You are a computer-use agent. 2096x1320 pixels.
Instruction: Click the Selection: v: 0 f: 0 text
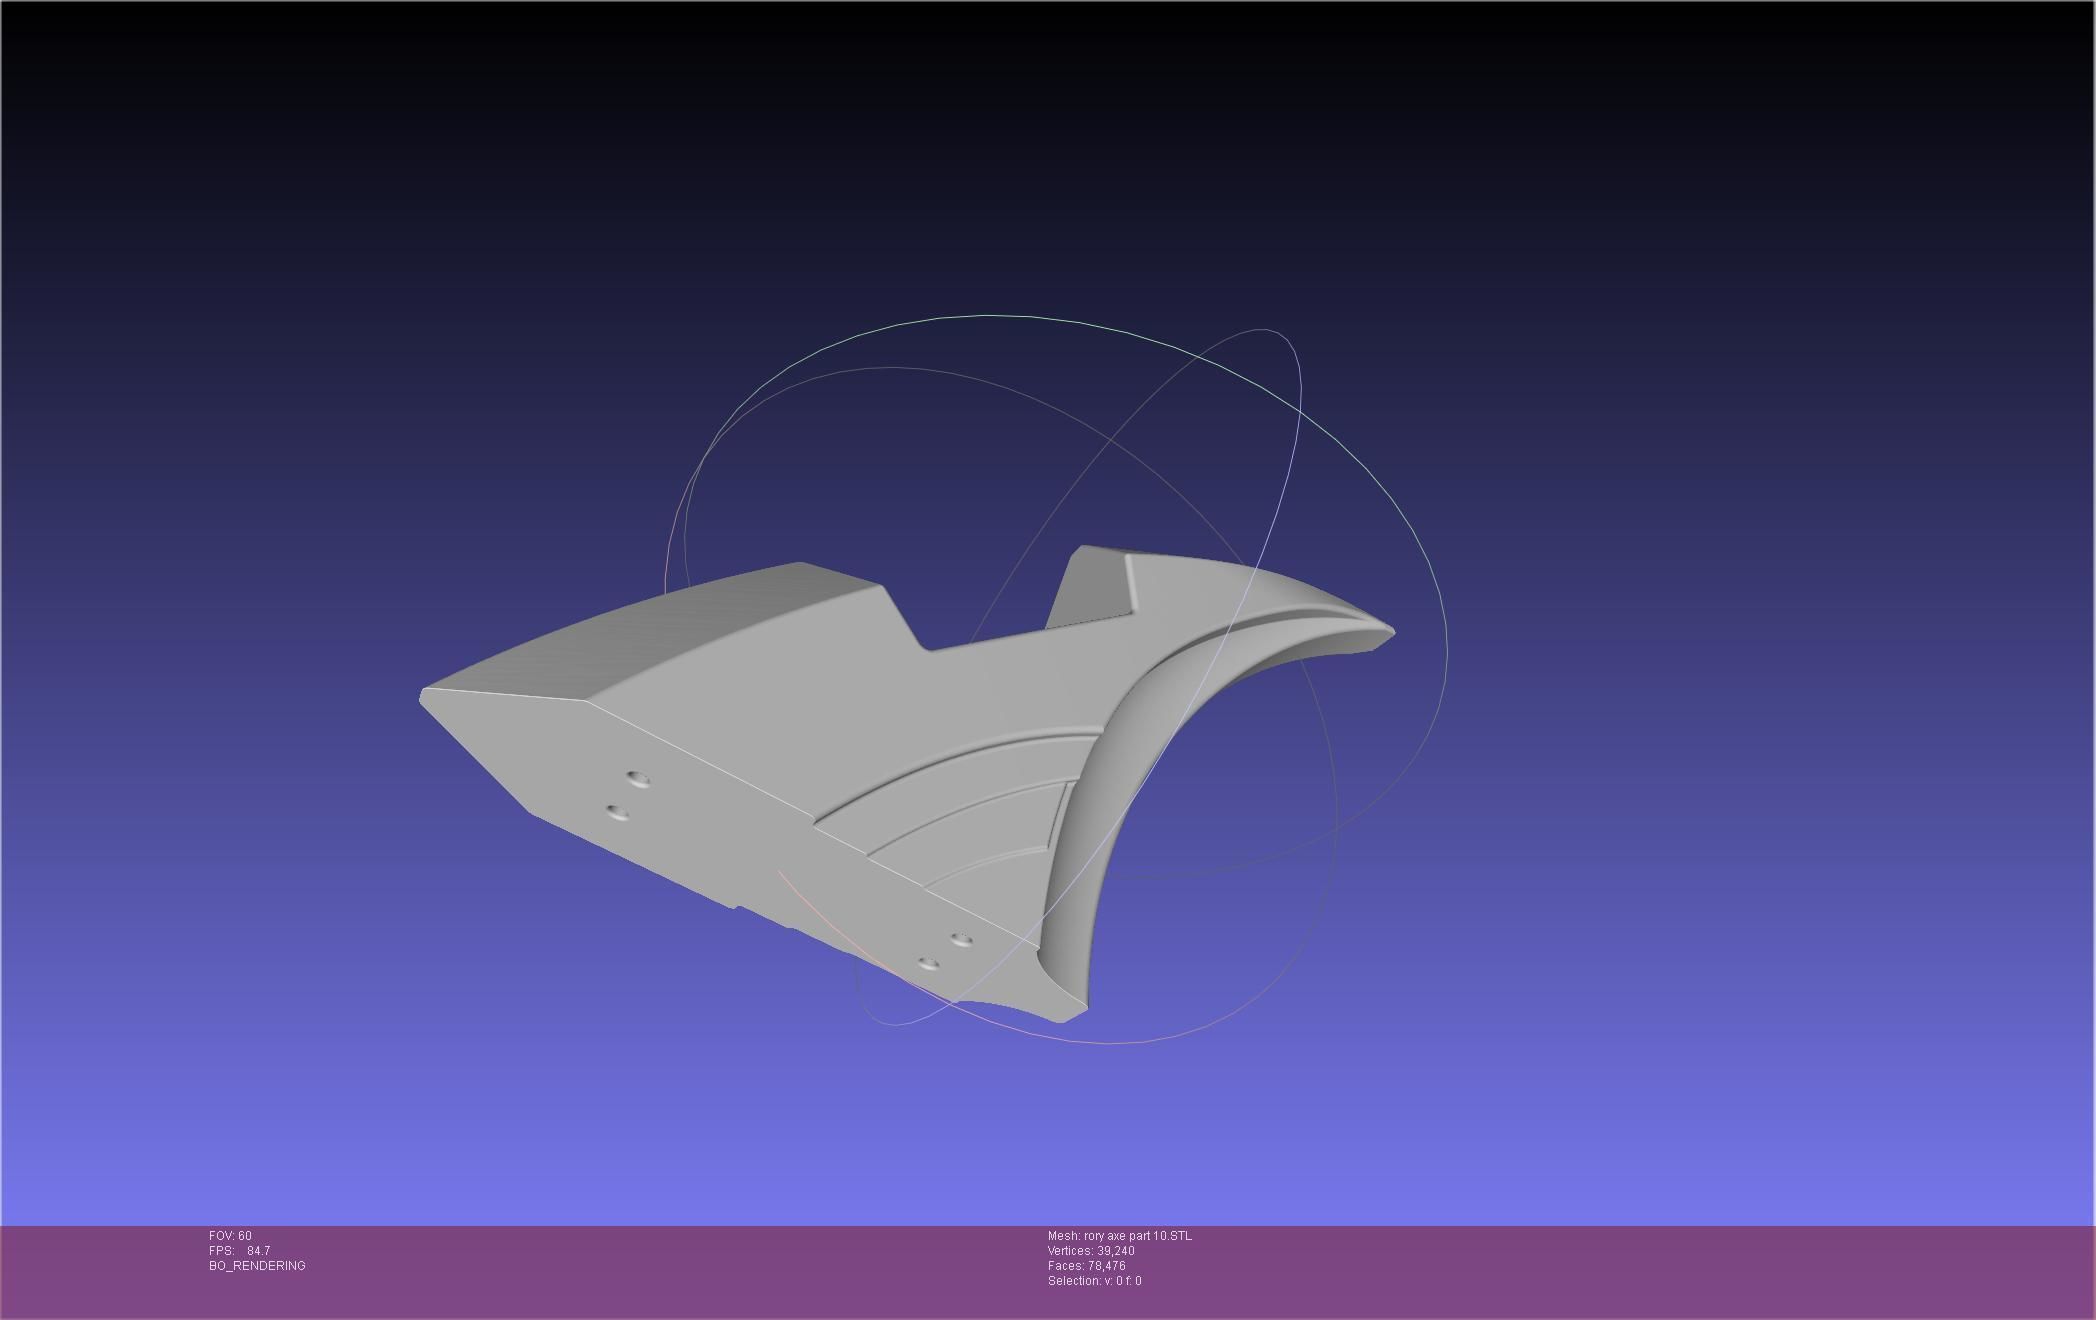click(1094, 1281)
